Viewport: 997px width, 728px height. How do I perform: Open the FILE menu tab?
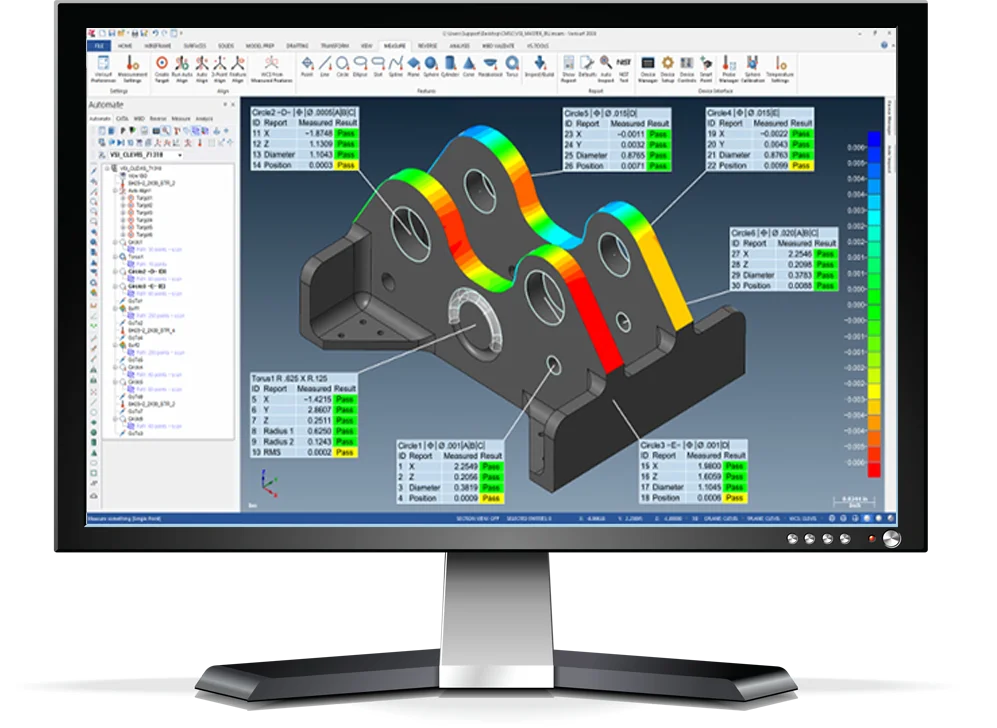pos(98,45)
